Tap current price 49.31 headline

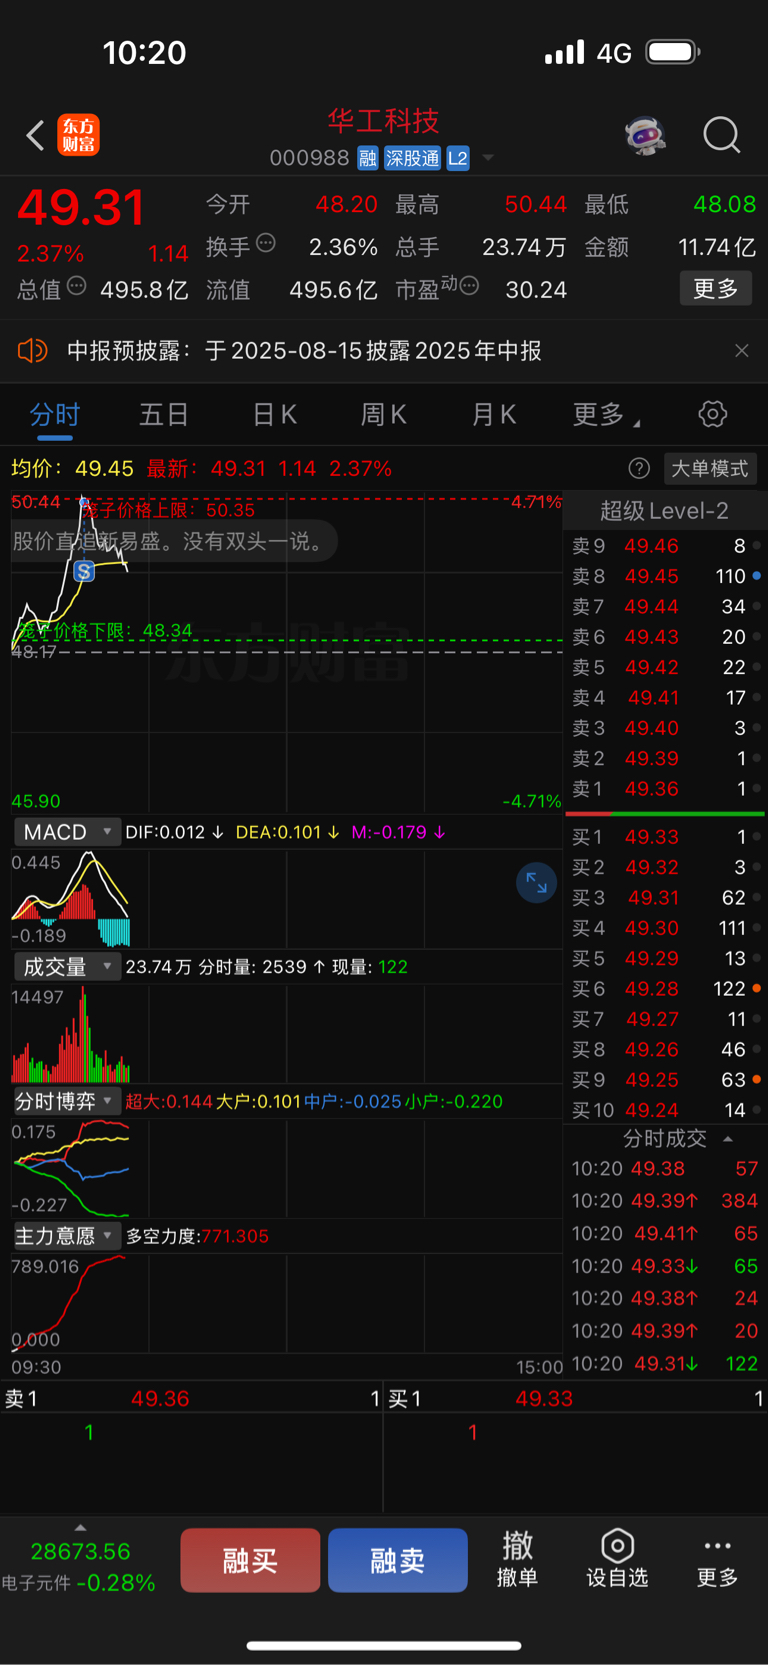point(81,208)
